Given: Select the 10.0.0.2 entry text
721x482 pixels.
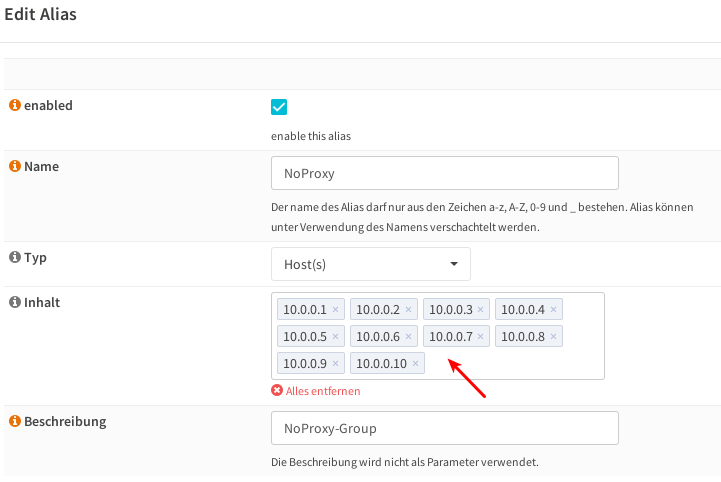Looking at the screenshot, I should pos(378,310).
